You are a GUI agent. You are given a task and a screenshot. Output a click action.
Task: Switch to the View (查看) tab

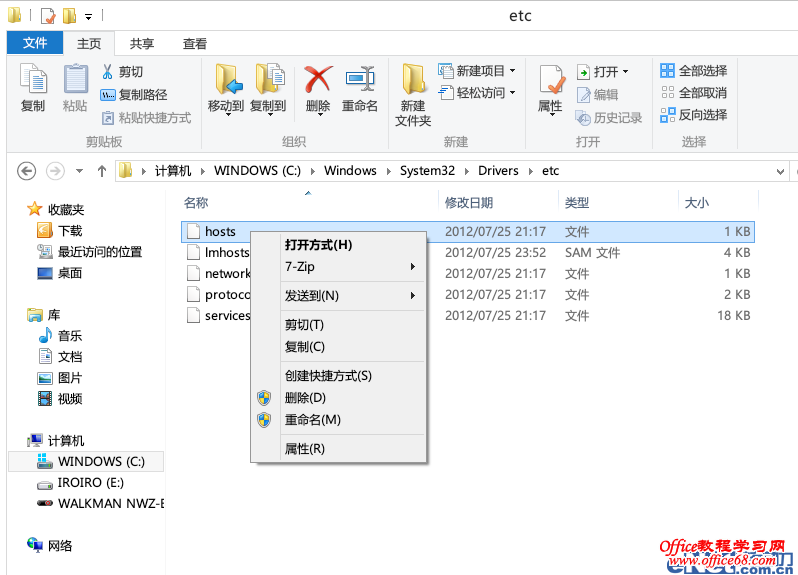(195, 43)
